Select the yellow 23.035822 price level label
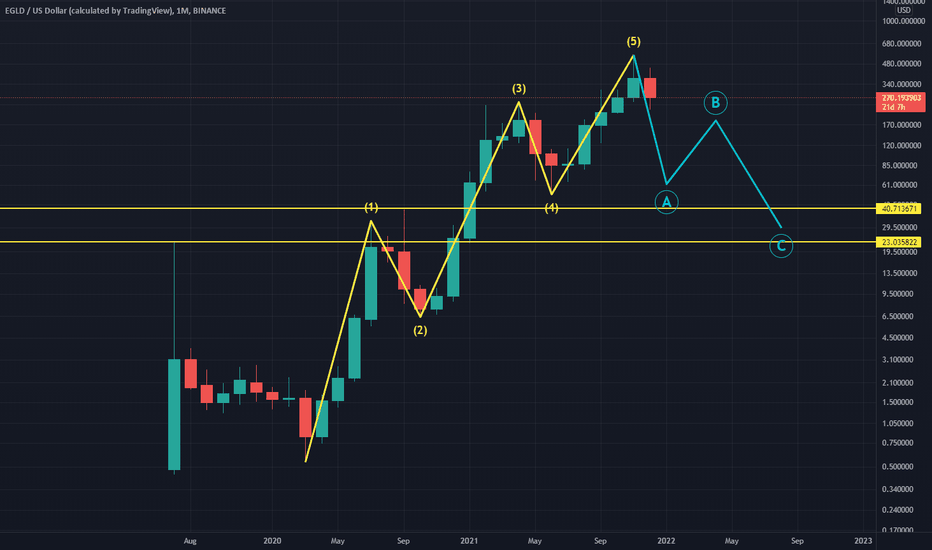Image resolution: width=932 pixels, height=550 pixels. [x=900, y=242]
